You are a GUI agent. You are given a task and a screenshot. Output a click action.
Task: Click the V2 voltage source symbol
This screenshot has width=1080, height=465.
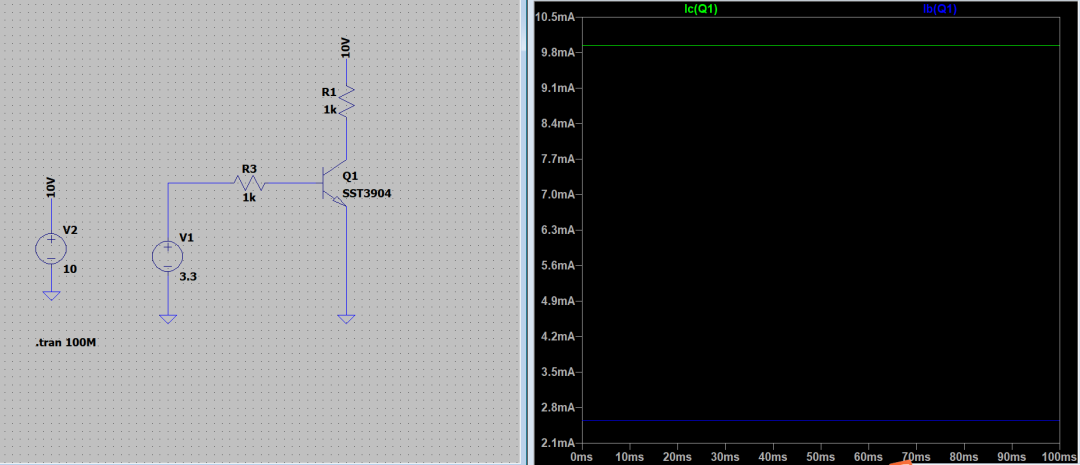pyautogui.click(x=51, y=248)
